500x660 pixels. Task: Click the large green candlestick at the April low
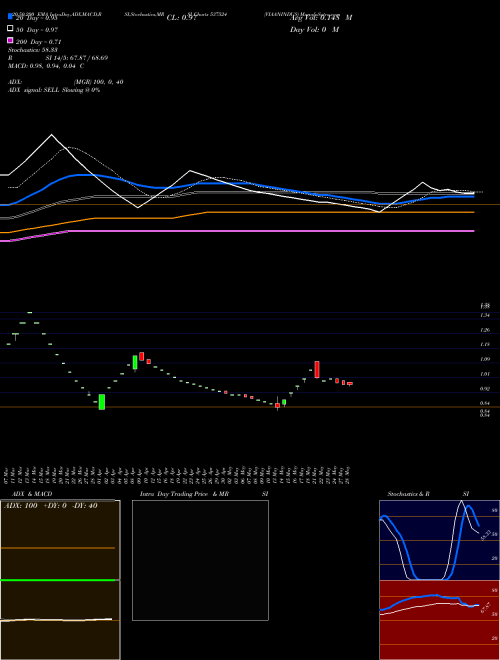click(101, 402)
